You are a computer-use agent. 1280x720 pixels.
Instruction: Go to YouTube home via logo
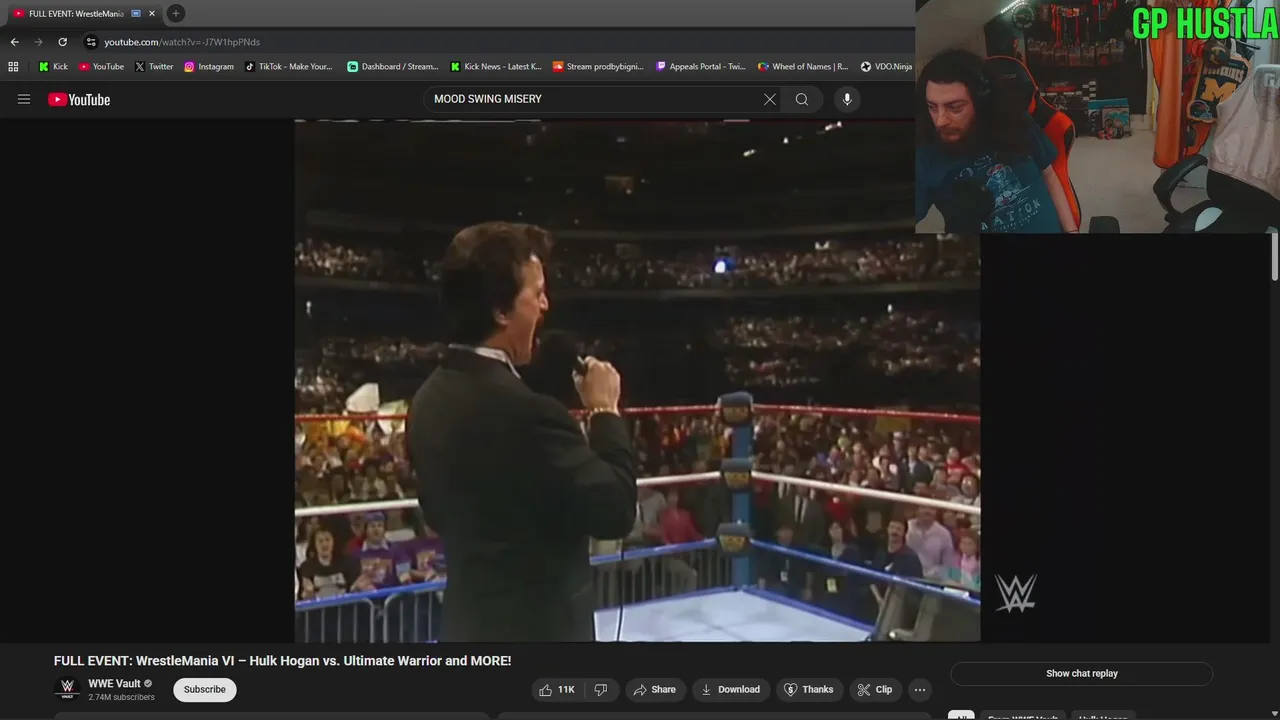click(79, 99)
